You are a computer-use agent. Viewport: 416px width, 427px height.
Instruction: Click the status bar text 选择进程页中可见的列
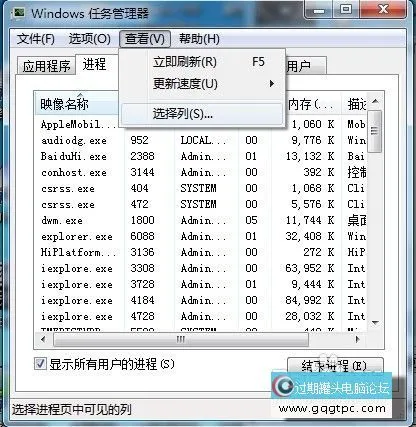pos(72,410)
